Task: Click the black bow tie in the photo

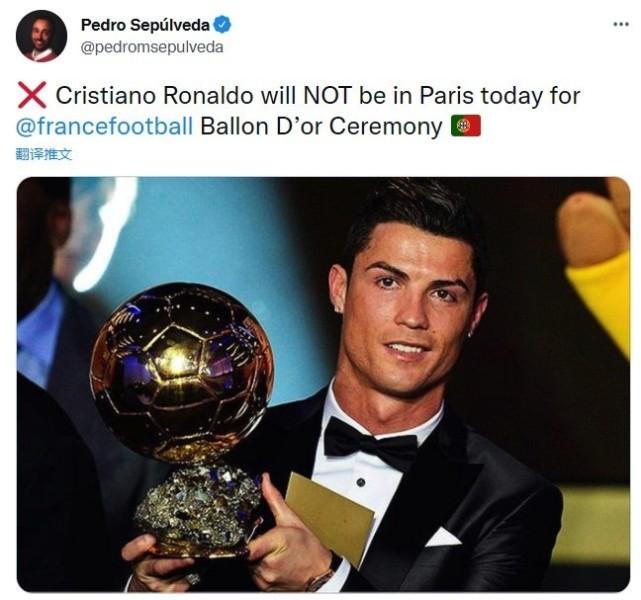Action: click(369, 443)
